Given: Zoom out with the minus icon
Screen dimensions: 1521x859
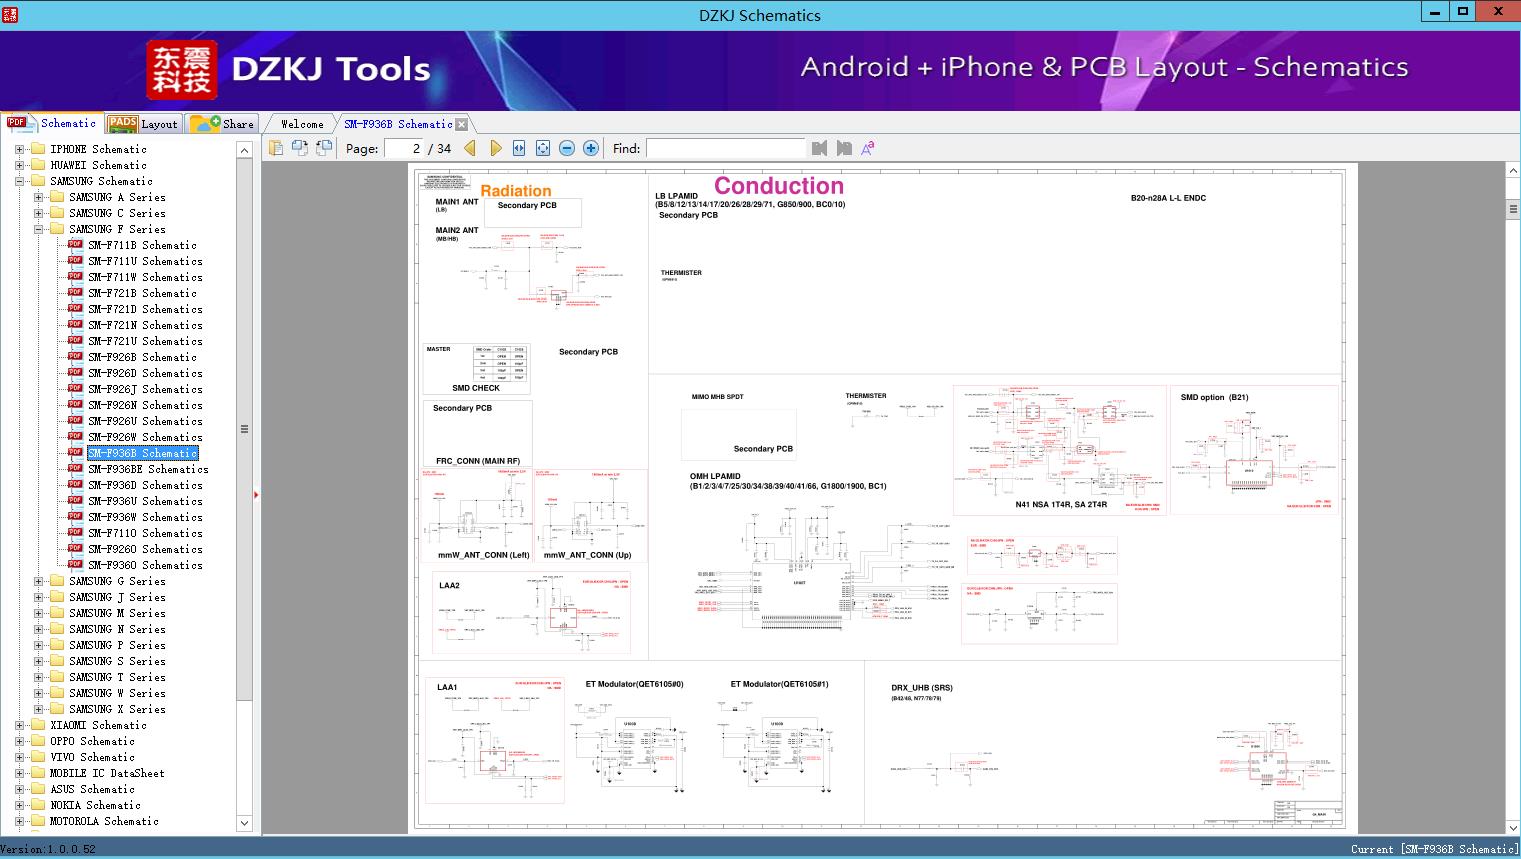Looking at the screenshot, I should point(567,148).
